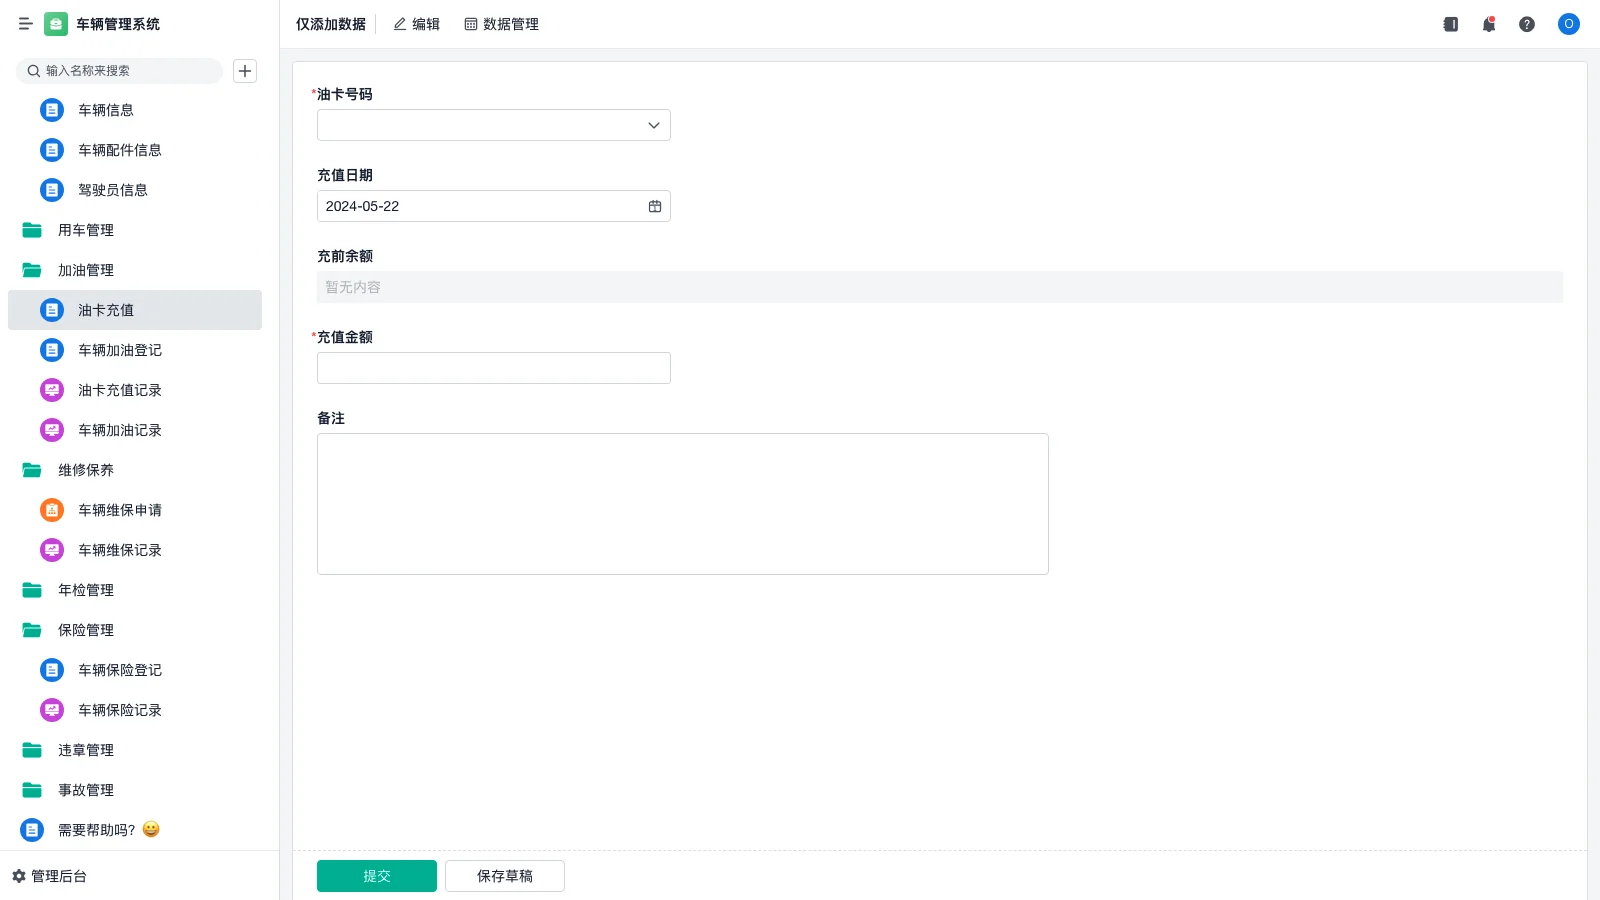Click the notebook icon in top bar

click(x=1451, y=24)
